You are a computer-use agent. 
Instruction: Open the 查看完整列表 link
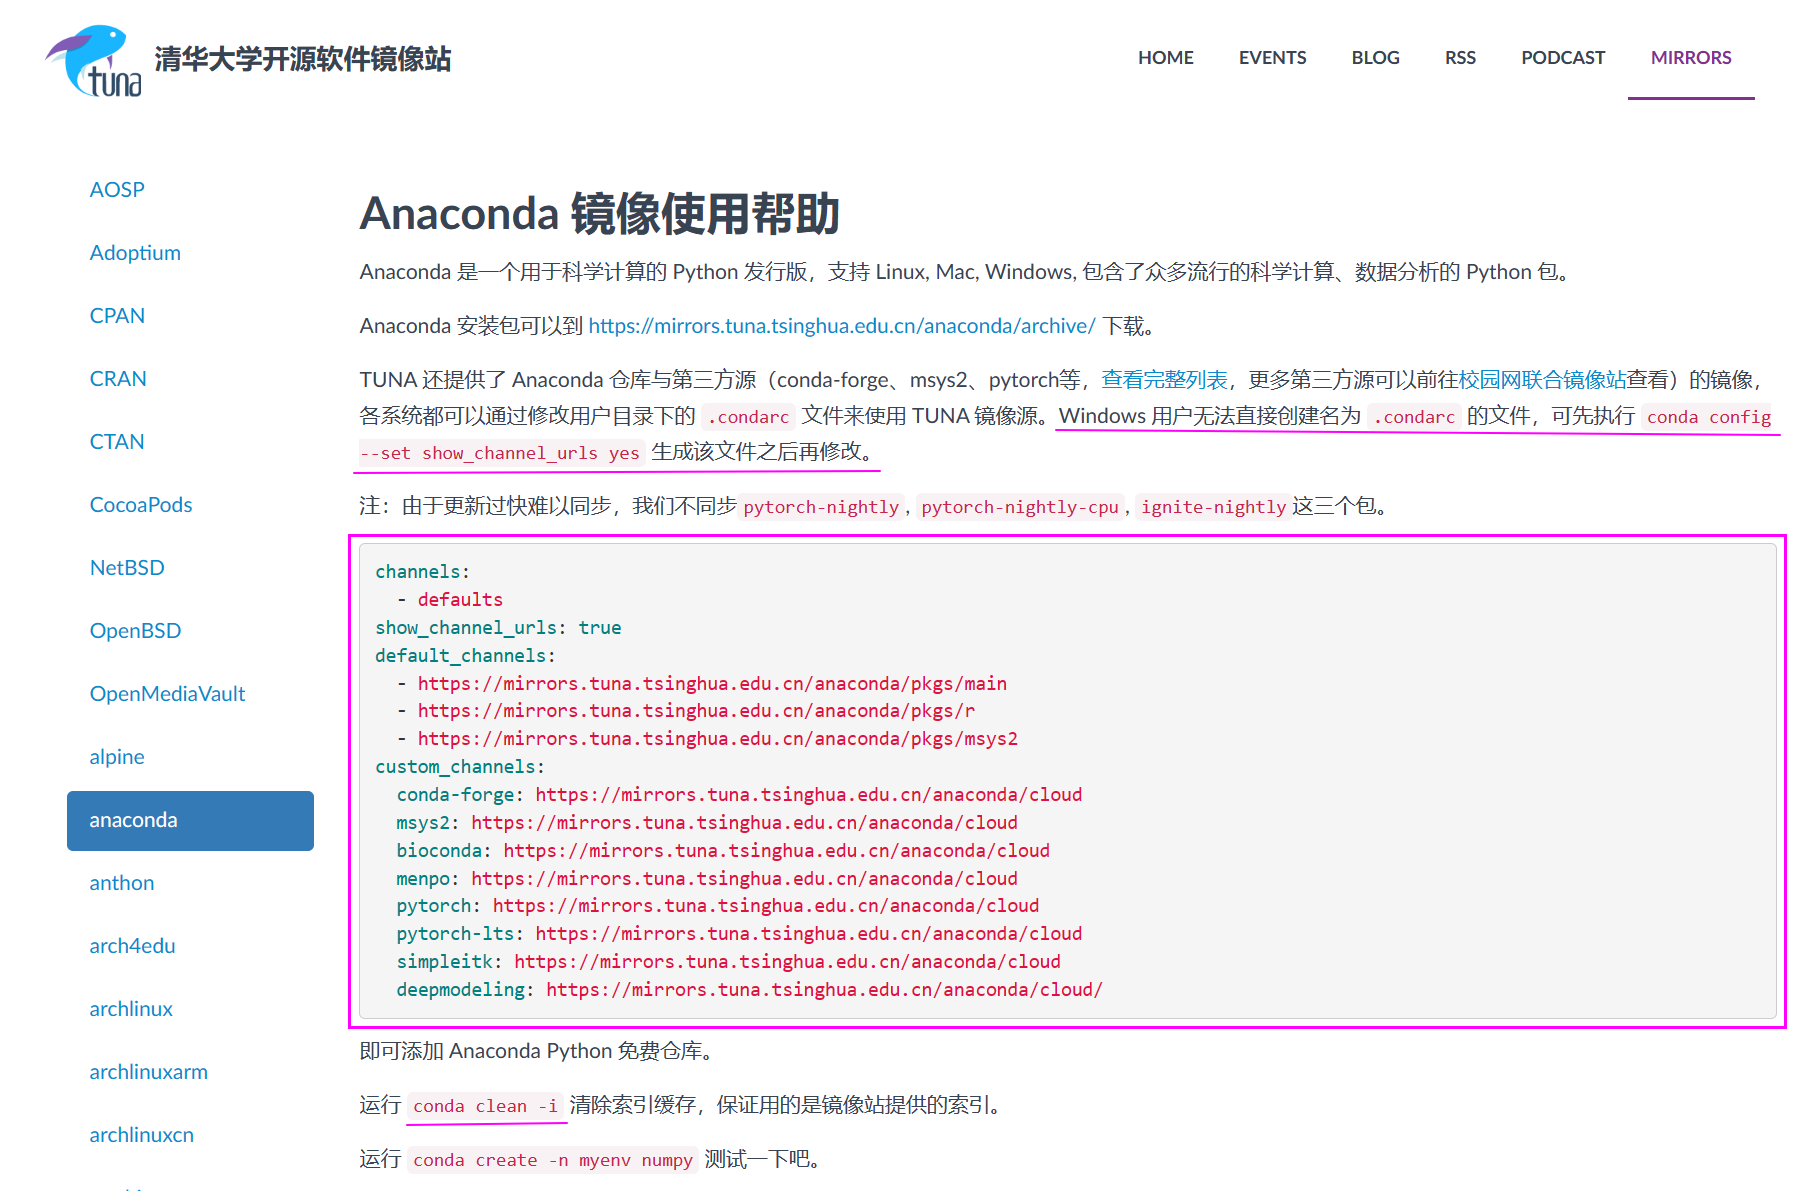[x=1164, y=380]
